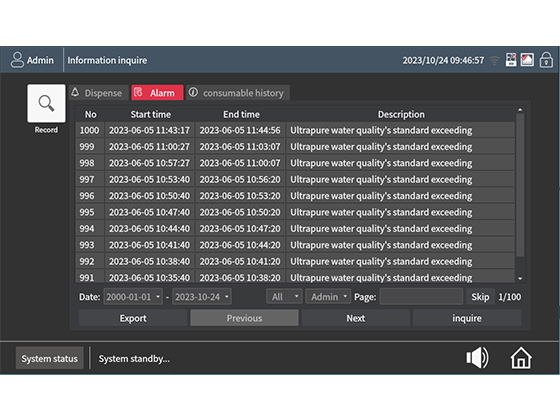560x420 pixels.
Task: Tap the lock icon in the header
Action: pos(546,60)
